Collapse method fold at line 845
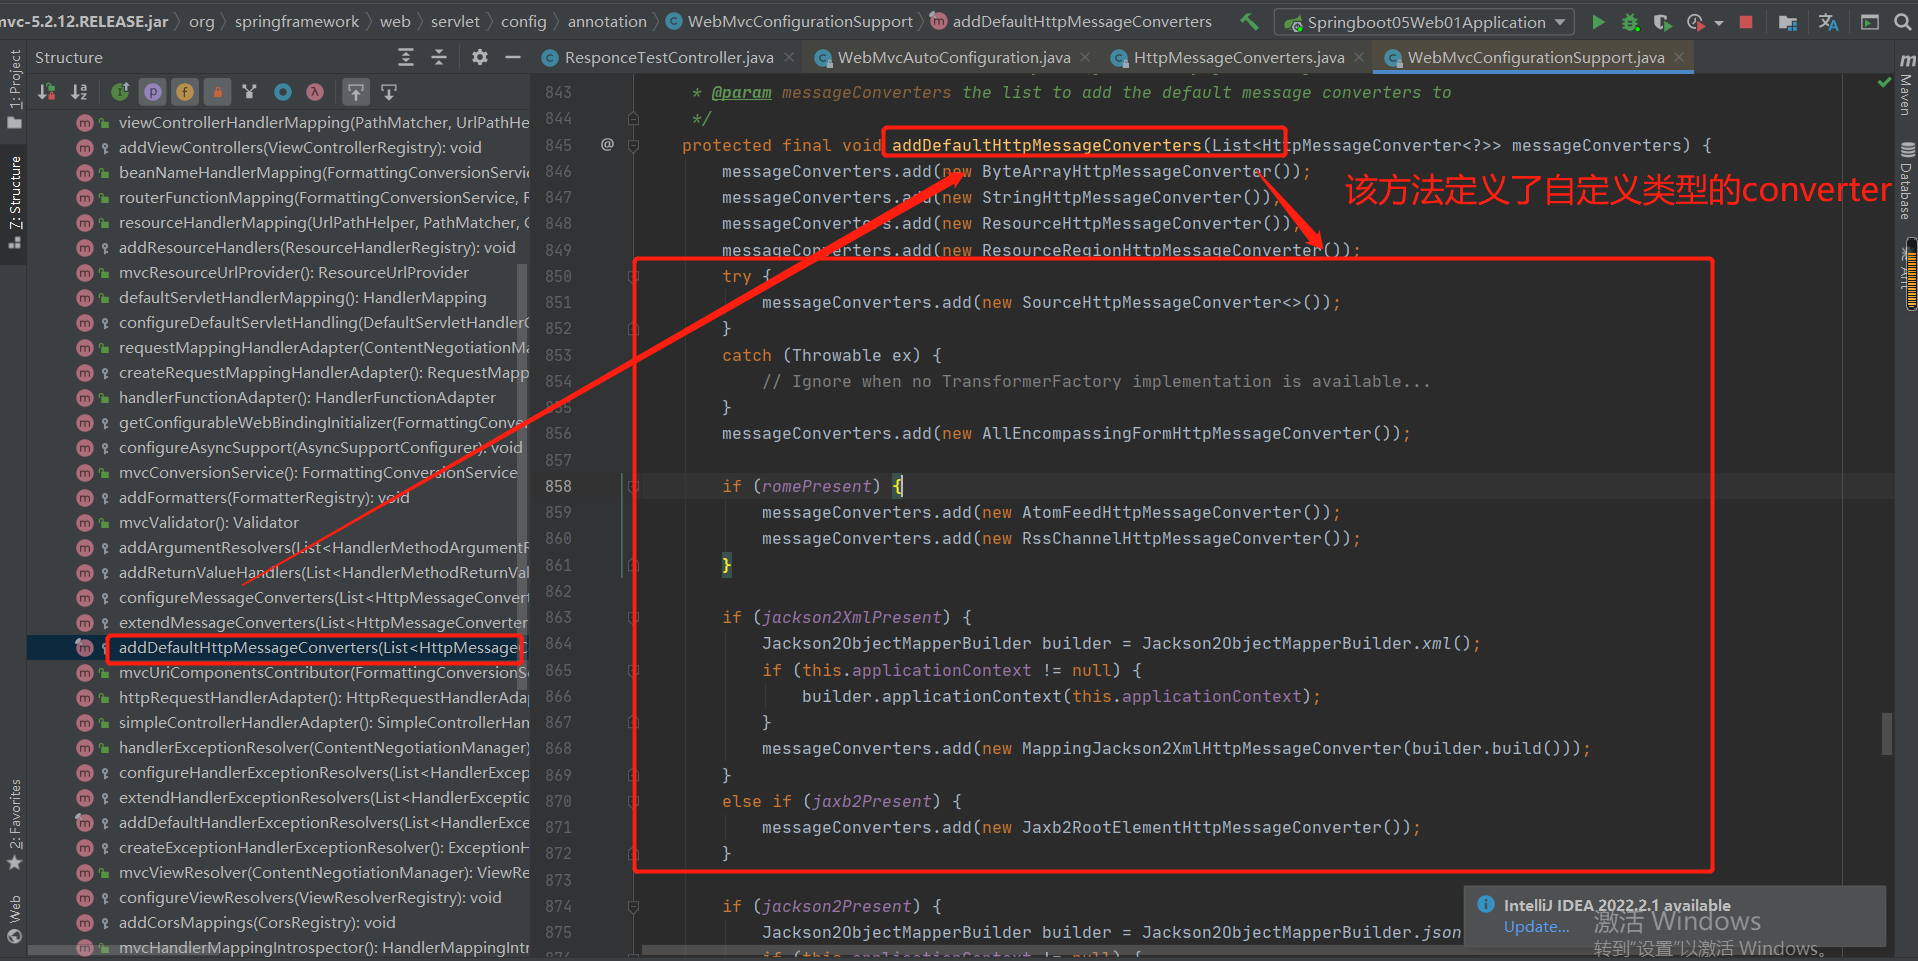The image size is (1918, 961). [x=633, y=145]
